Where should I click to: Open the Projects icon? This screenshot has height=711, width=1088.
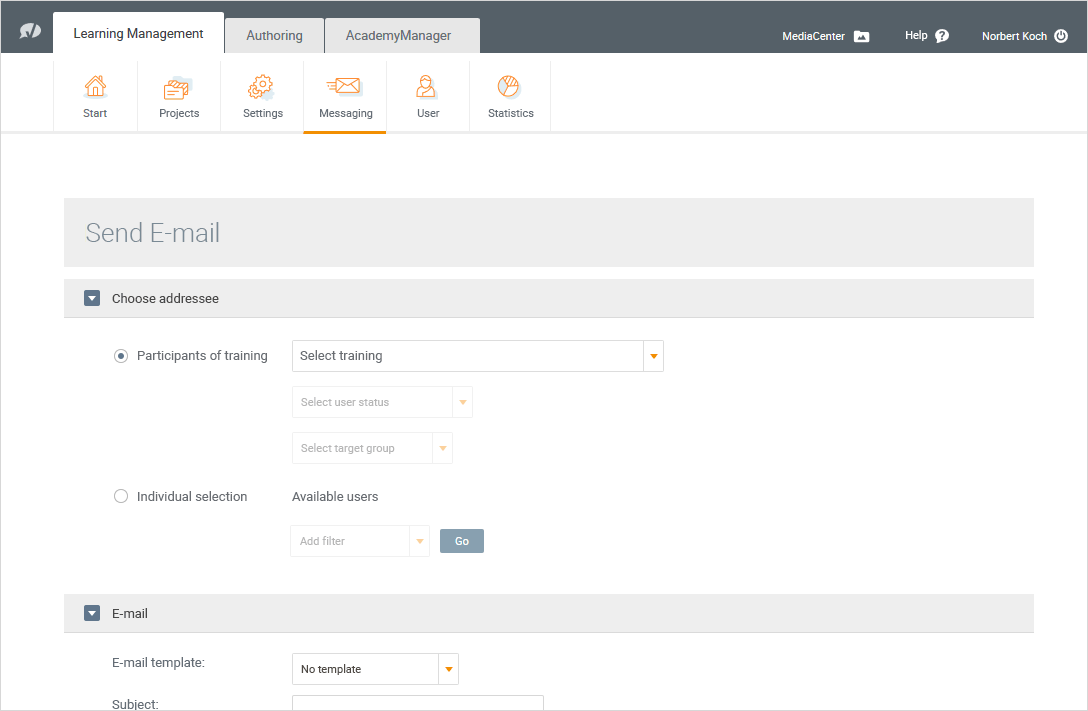(178, 88)
